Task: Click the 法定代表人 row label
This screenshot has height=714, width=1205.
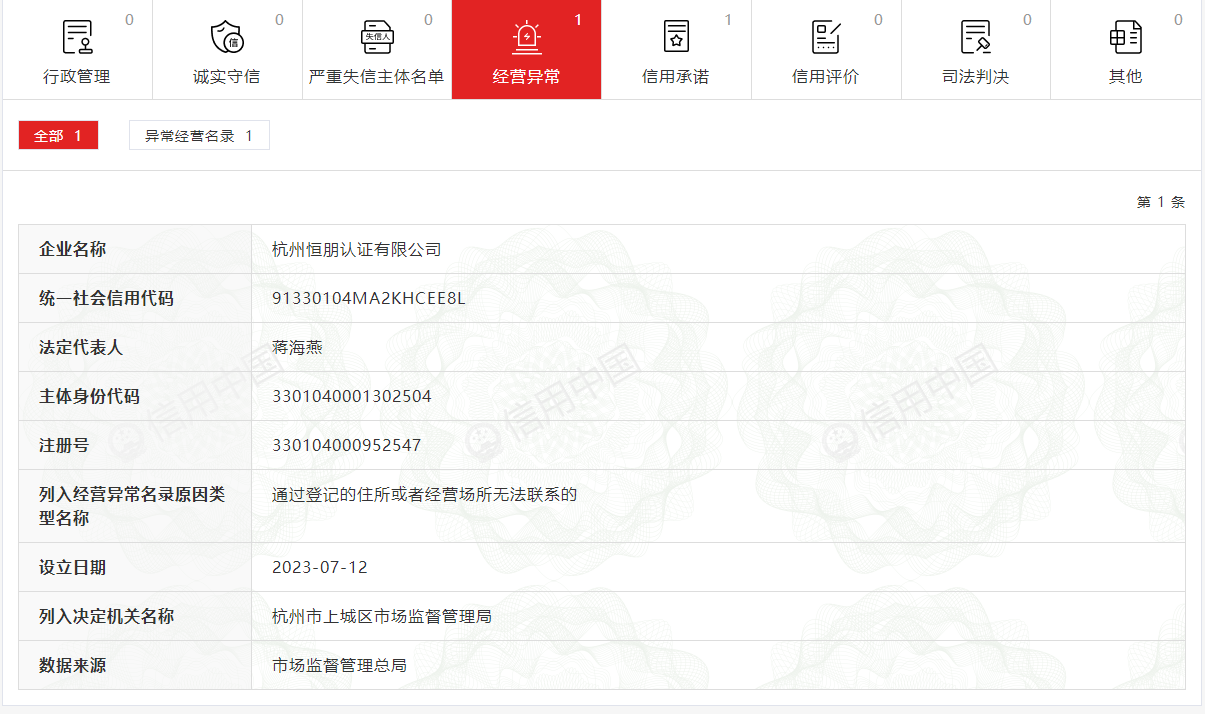Action: (81, 347)
